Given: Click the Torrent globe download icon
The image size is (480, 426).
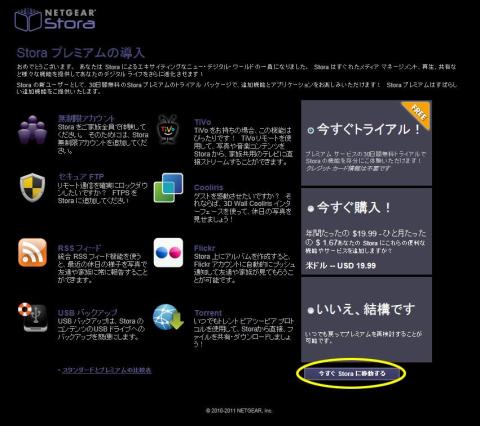Looking at the screenshot, I should coord(168,317).
